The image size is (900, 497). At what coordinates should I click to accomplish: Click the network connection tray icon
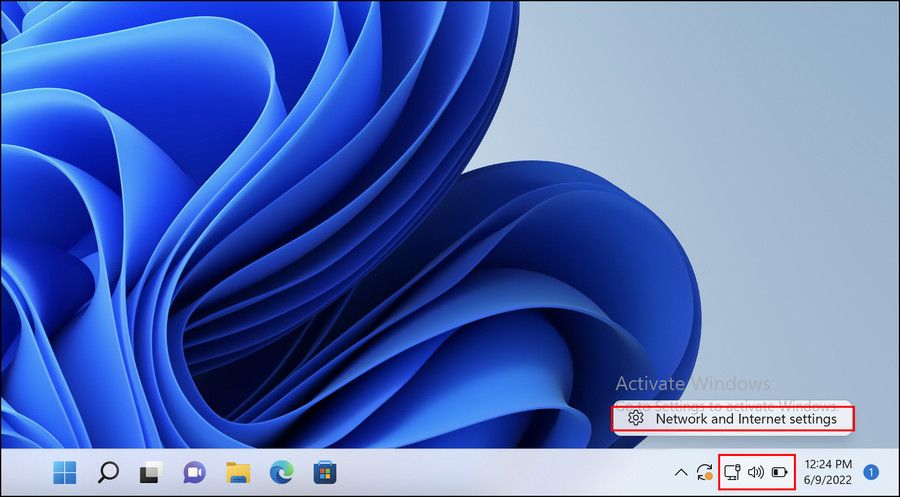pos(732,472)
